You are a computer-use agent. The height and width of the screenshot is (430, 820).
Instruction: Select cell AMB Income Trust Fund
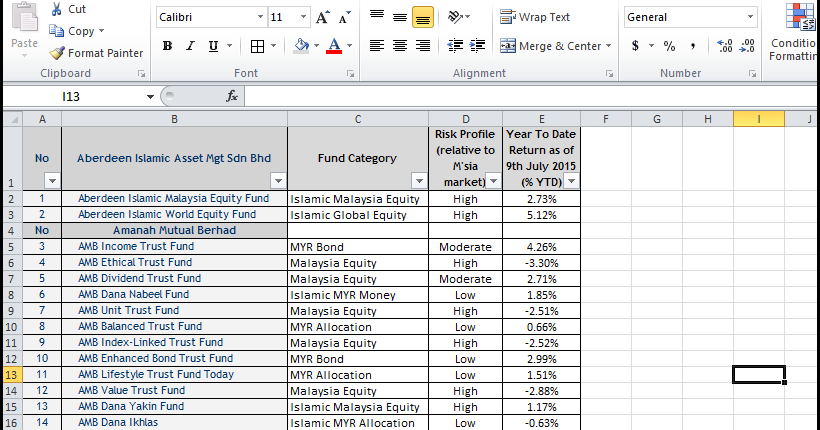click(174, 246)
